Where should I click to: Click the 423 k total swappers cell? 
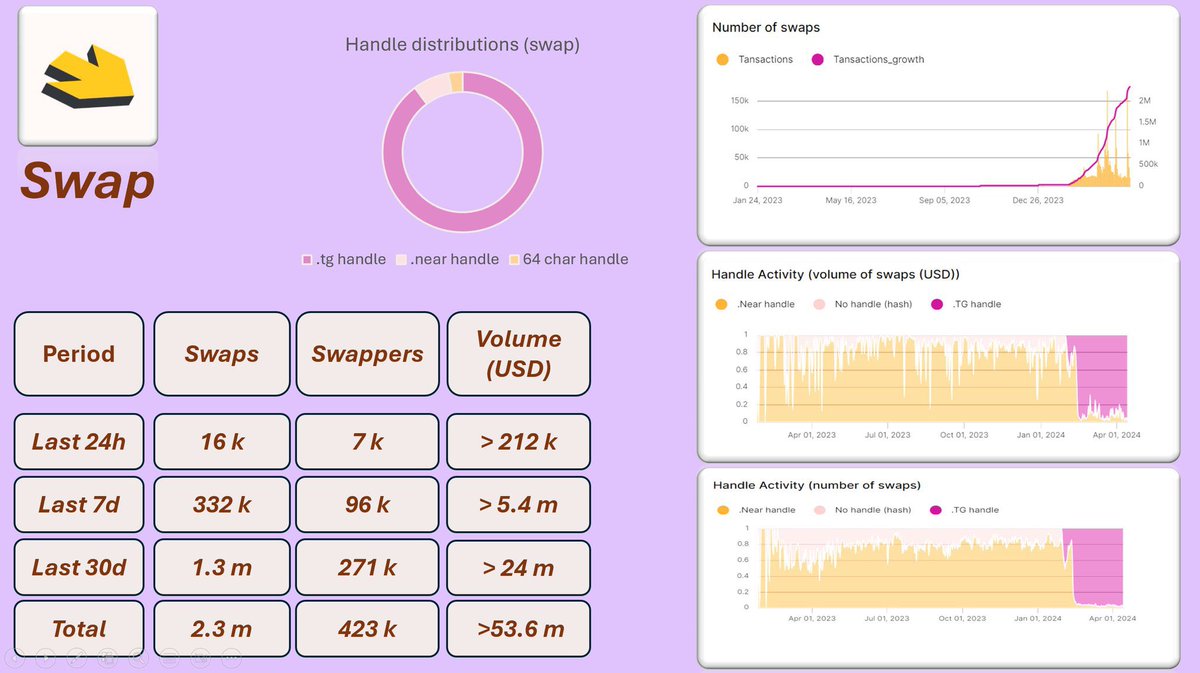(368, 628)
